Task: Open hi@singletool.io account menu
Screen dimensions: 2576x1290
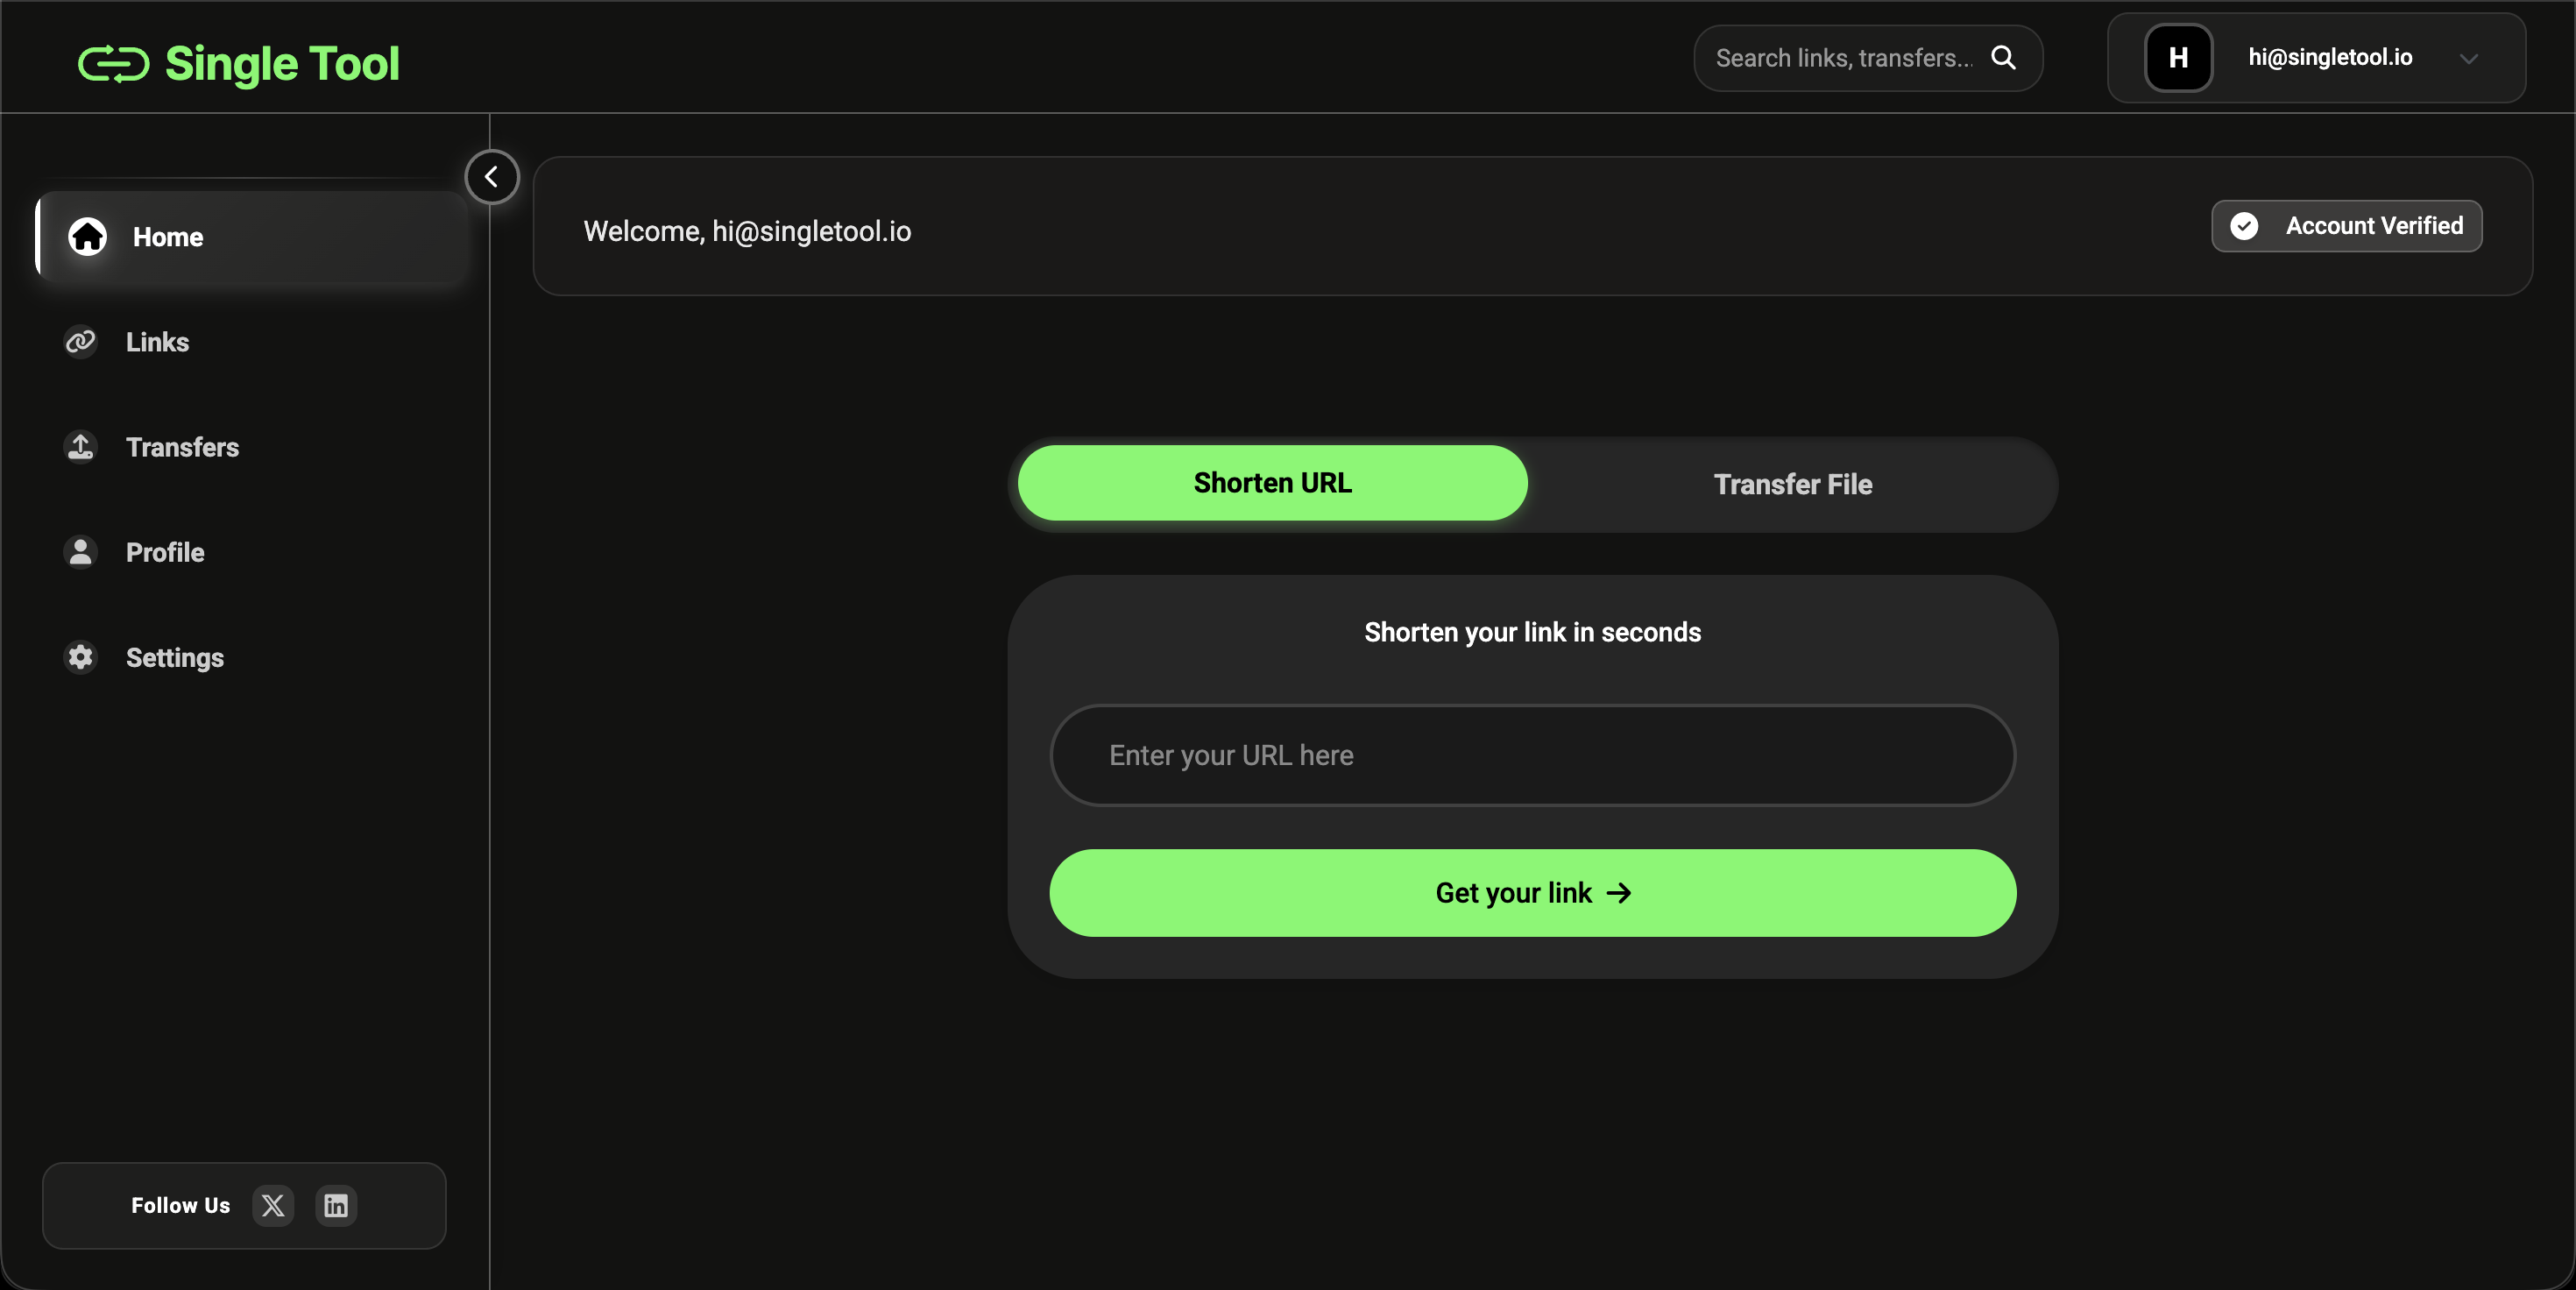Action: point(2329,58)
